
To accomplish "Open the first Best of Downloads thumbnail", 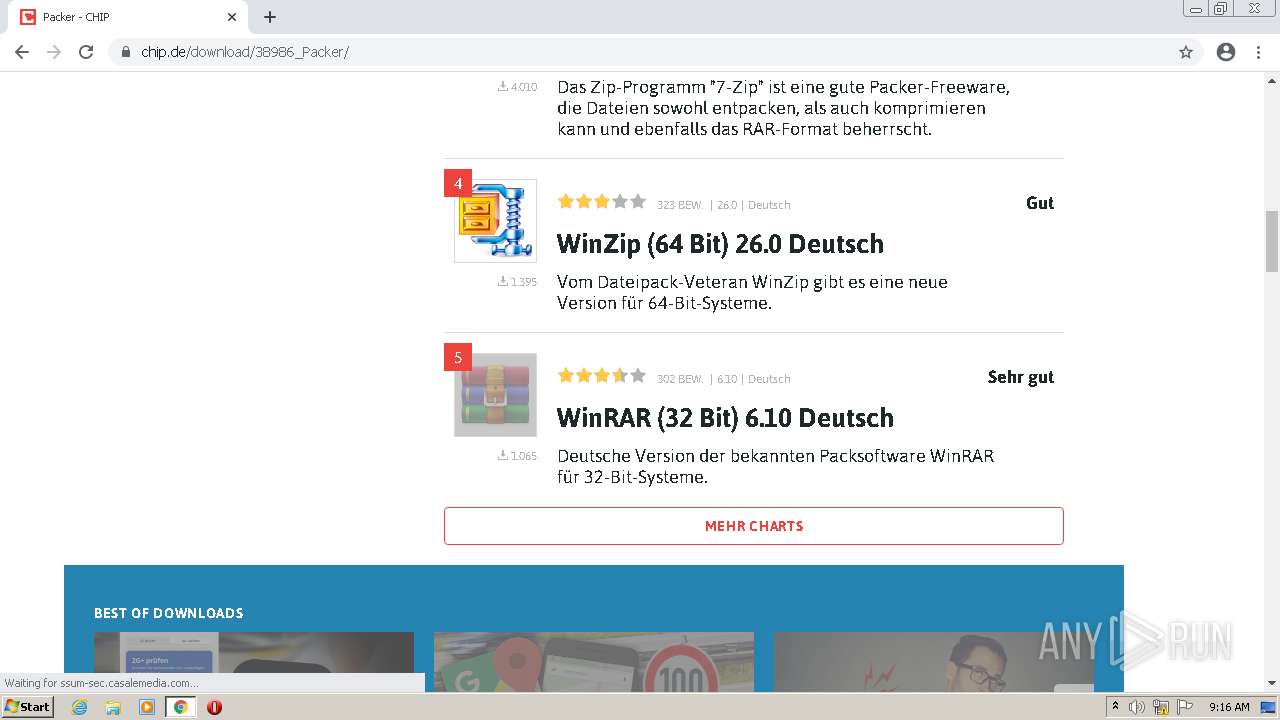I will coord(254,661).
